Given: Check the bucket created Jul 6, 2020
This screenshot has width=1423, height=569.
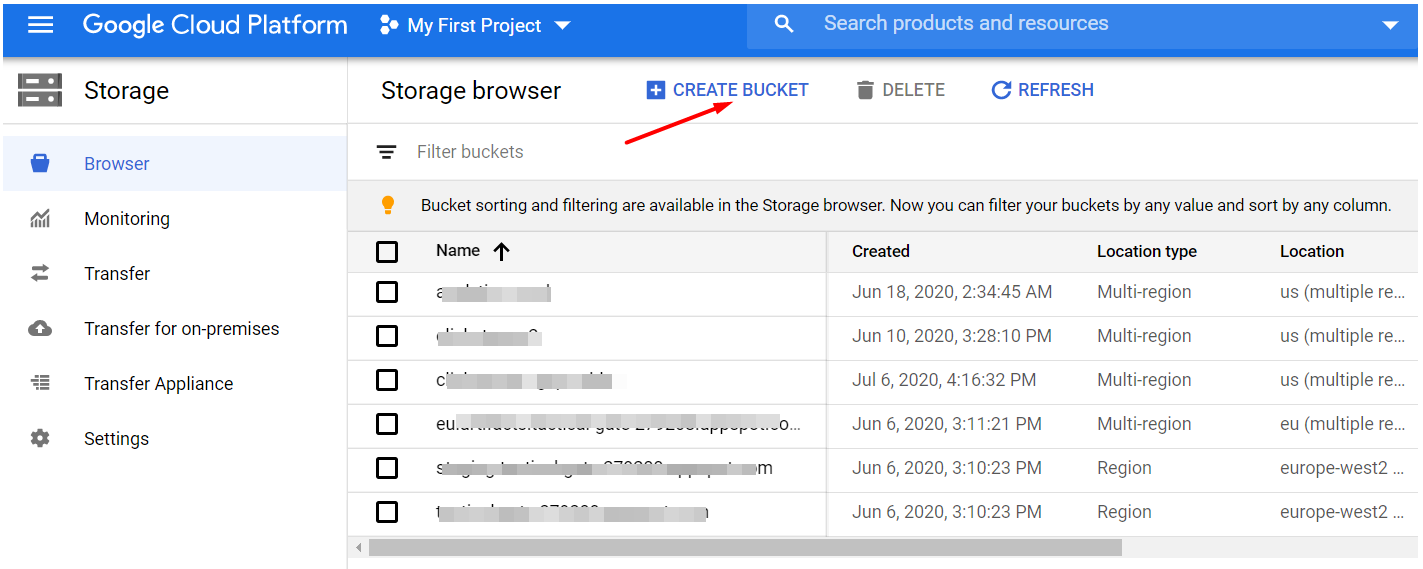Looking at the screenshot, I should [387, 380].
